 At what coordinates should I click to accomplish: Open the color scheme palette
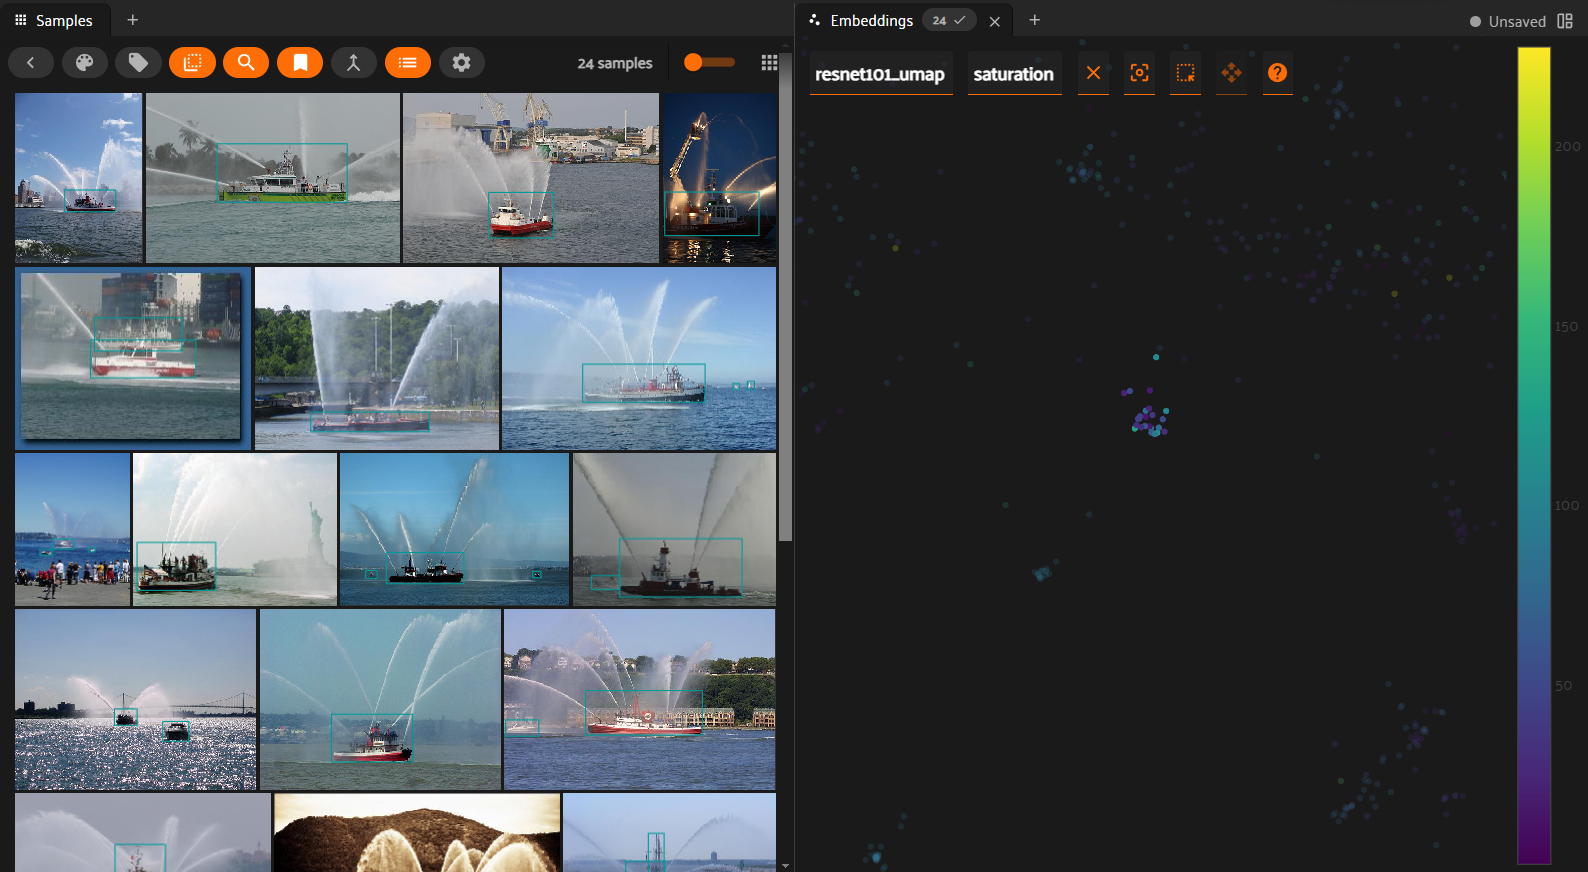click(84, 63)
